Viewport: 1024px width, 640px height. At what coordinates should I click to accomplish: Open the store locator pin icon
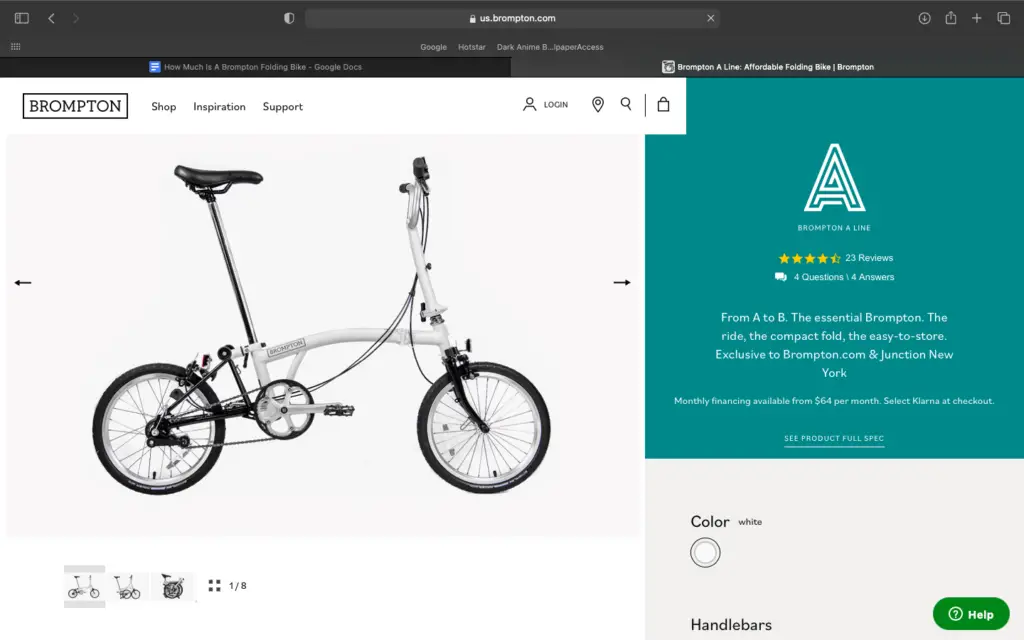598,104
